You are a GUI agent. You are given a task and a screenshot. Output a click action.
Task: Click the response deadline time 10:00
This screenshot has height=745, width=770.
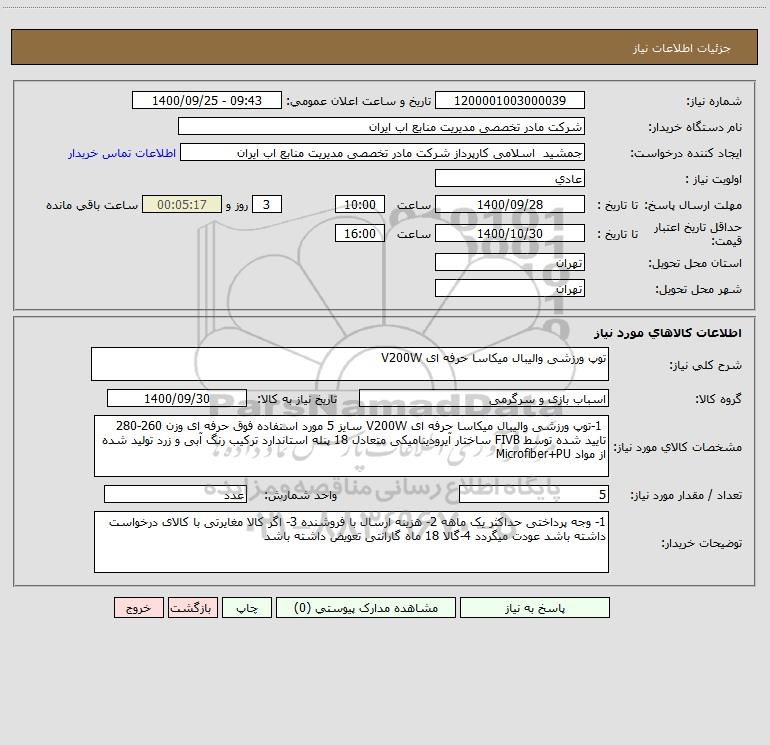coord(359,204)
